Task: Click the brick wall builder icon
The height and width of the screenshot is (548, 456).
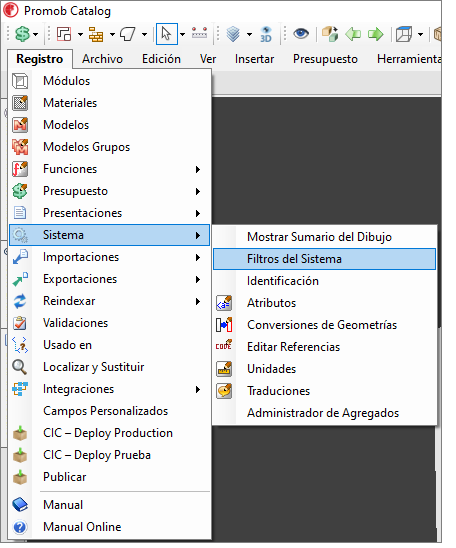Action: point(96,34)
